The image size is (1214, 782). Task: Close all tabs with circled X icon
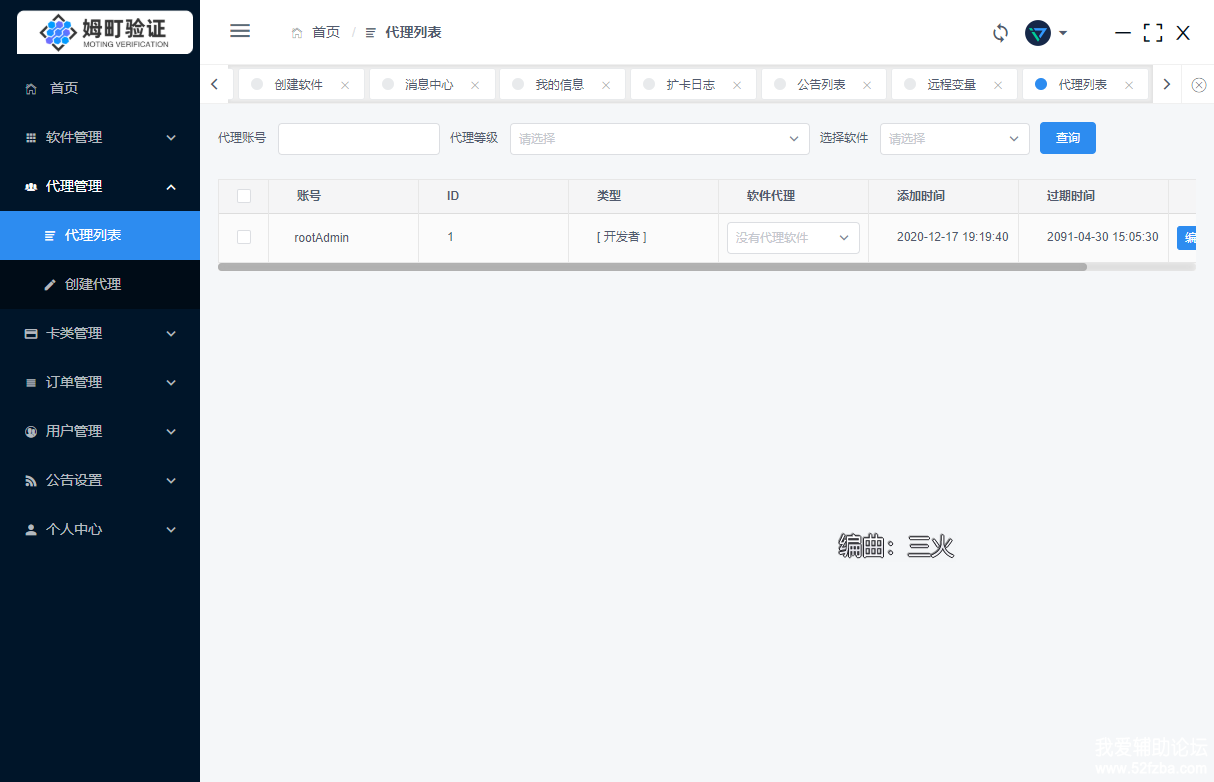[x=1199, y=85]
